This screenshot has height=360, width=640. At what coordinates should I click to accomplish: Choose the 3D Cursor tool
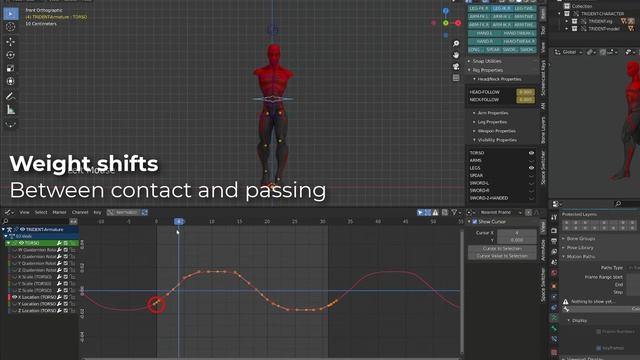point(11,27)
